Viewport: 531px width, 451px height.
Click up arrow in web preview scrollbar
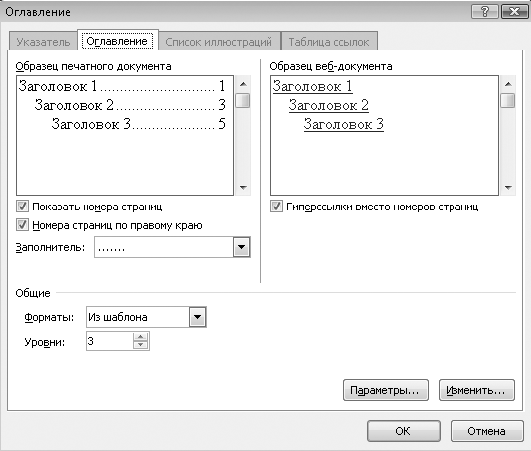(x=508, y=84)
